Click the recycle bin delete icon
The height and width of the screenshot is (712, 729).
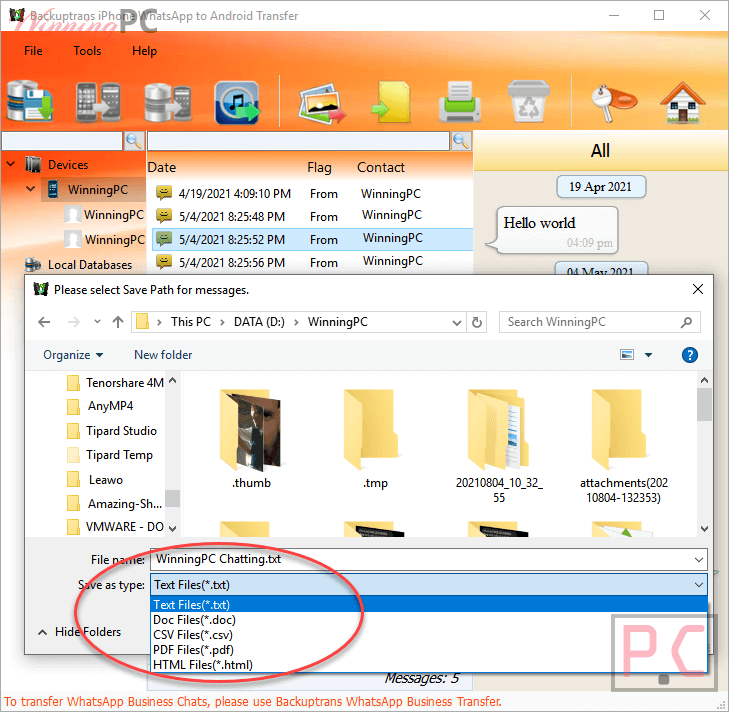(x=528, y=101)
